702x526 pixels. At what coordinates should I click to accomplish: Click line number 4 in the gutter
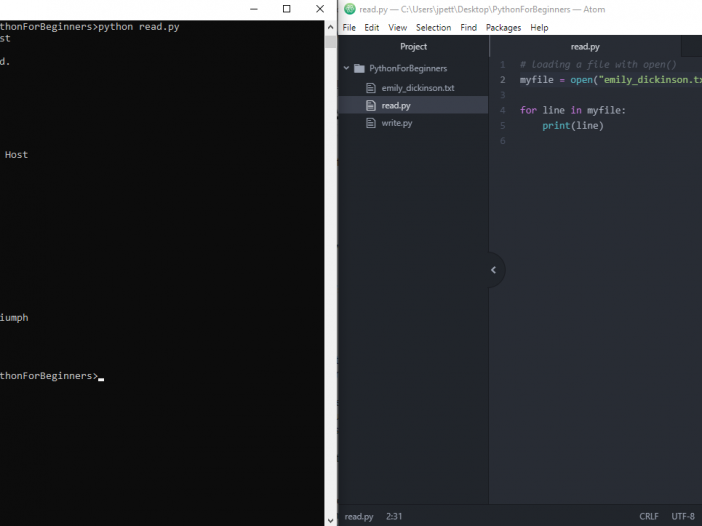click(502, 111)
